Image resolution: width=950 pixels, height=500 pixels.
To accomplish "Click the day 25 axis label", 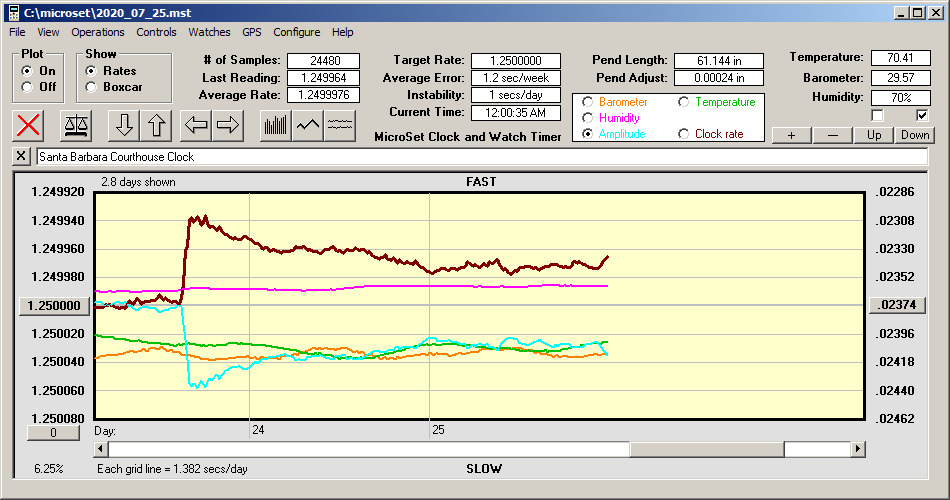I will pos(438,430).
